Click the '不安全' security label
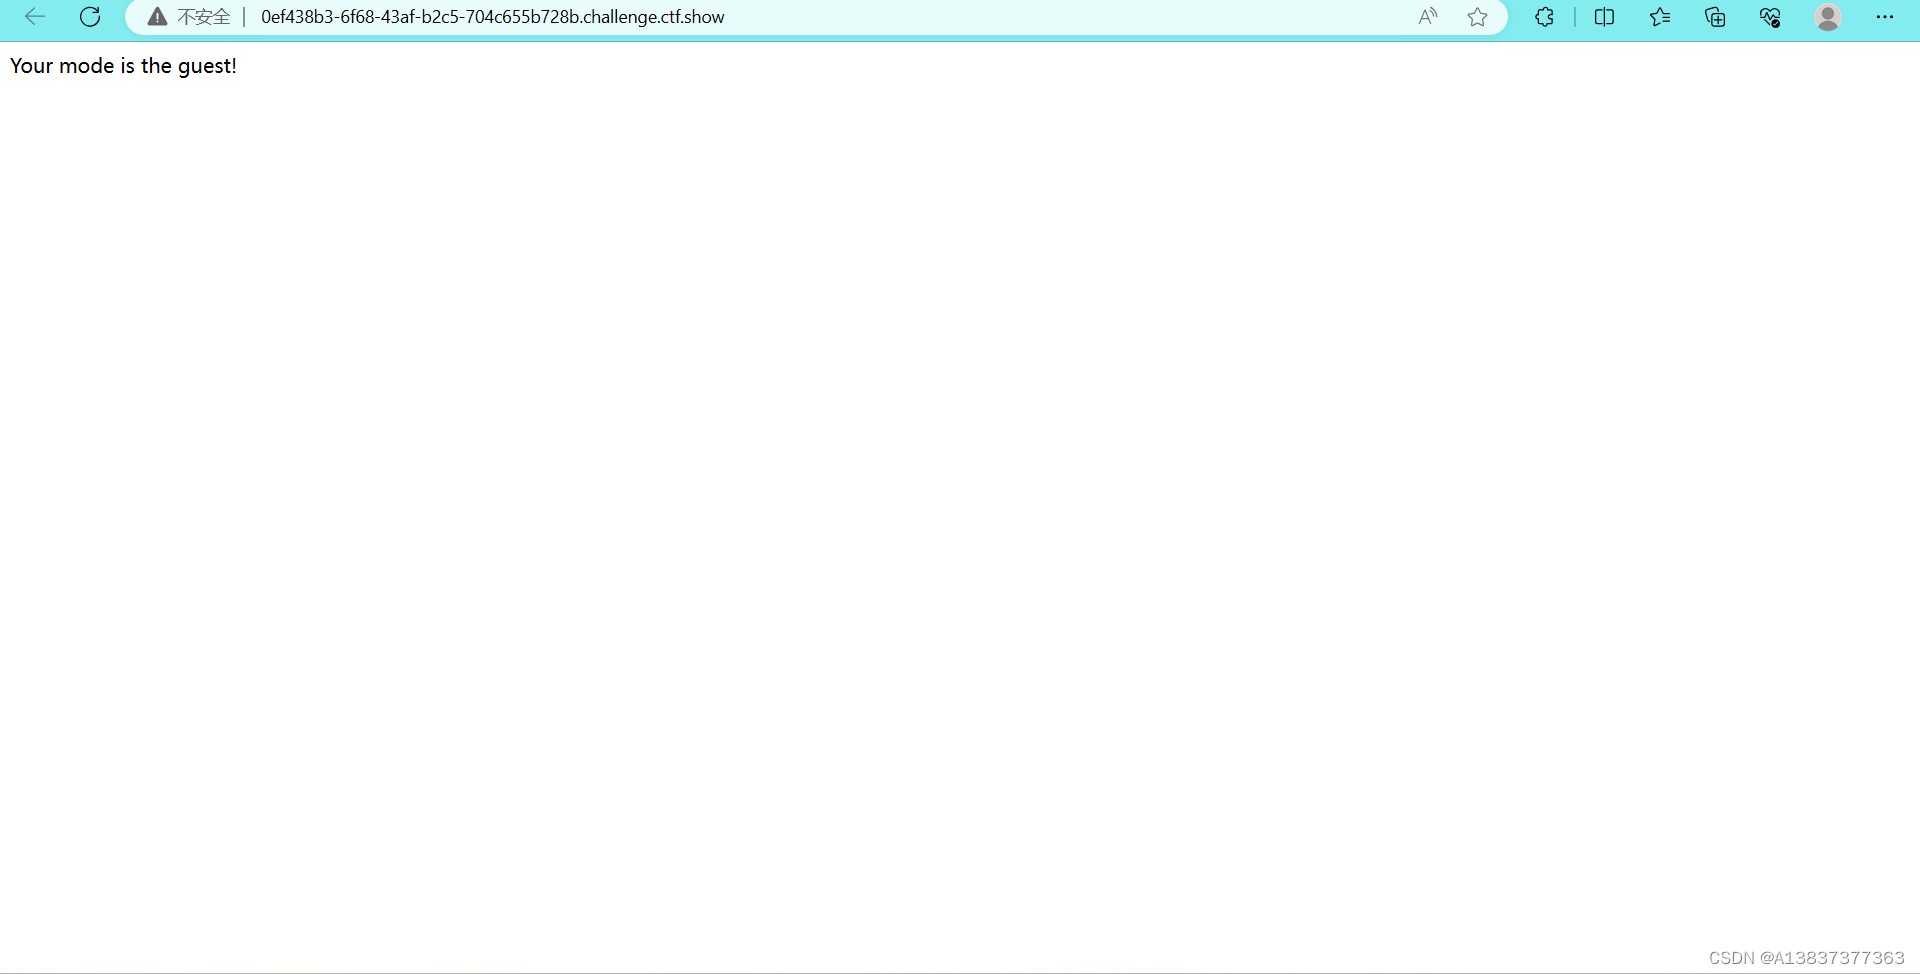Viewport: 1920px width, 974px height. click(x=204, y=17)
